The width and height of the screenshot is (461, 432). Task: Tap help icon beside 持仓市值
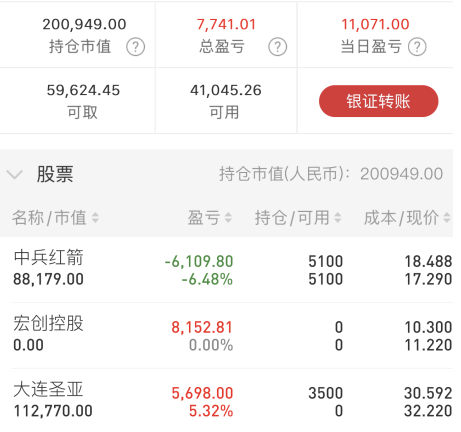135,47
